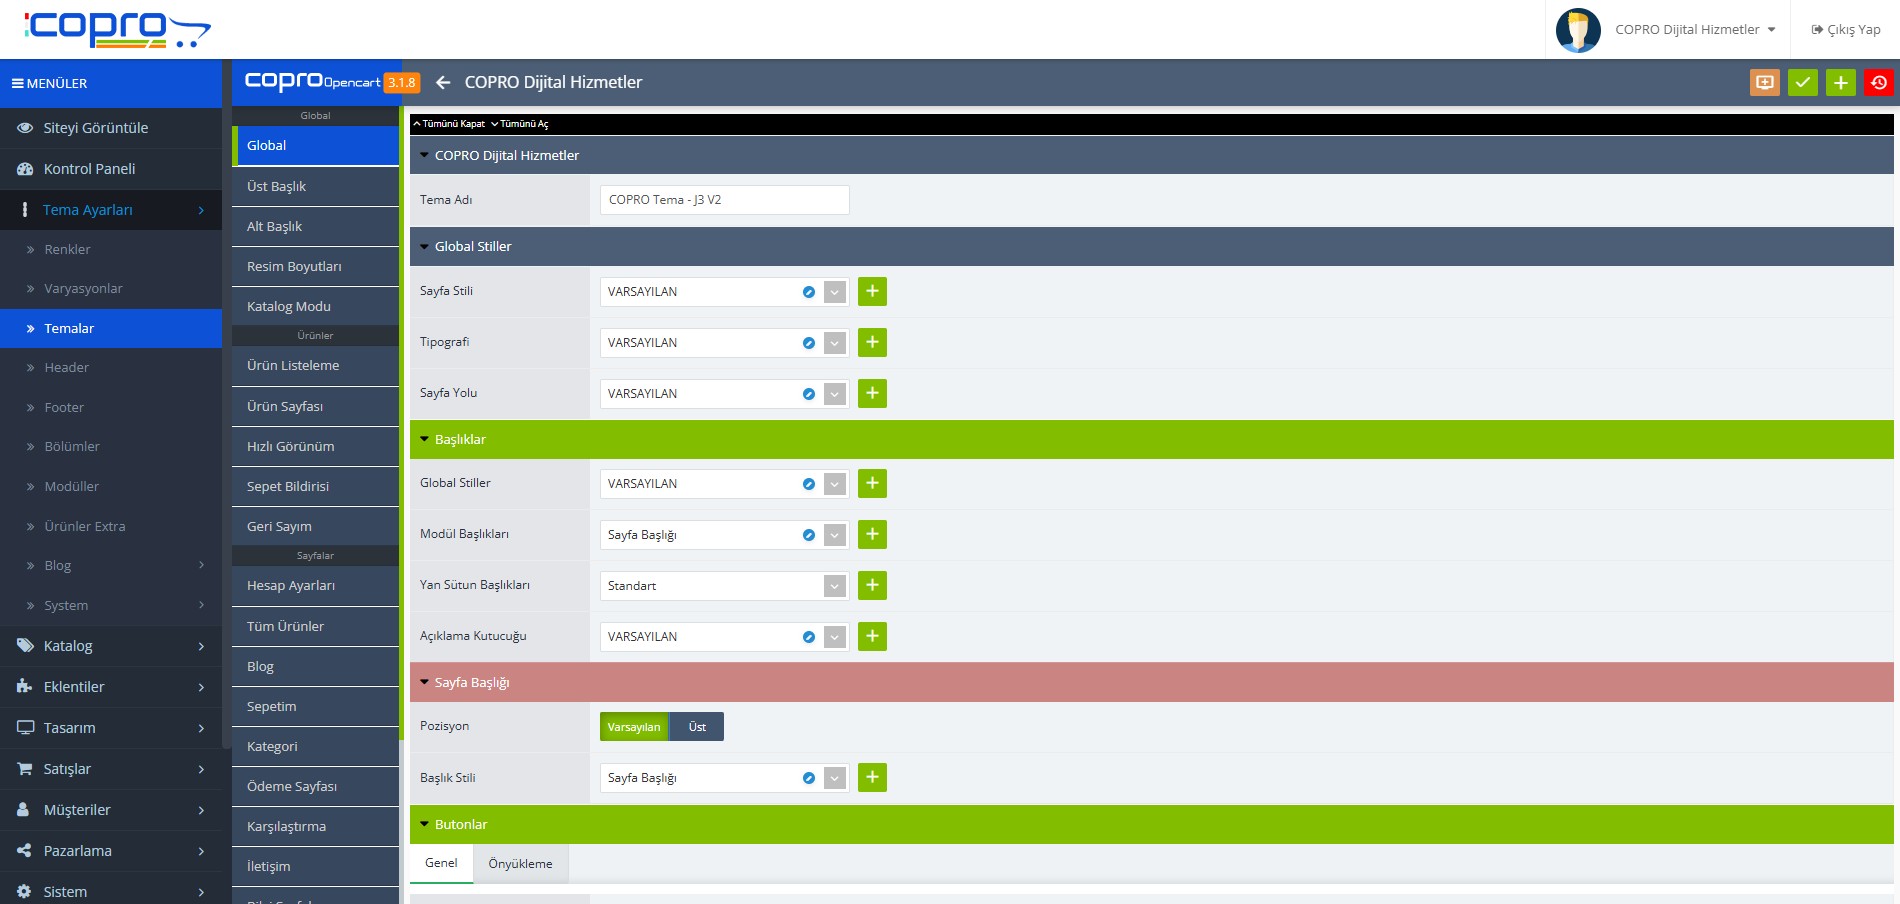Click the back arrow beside COPRO Dijital Hizmetler
This screenshot has width=1900, height=904.
(x=443, y=83)
